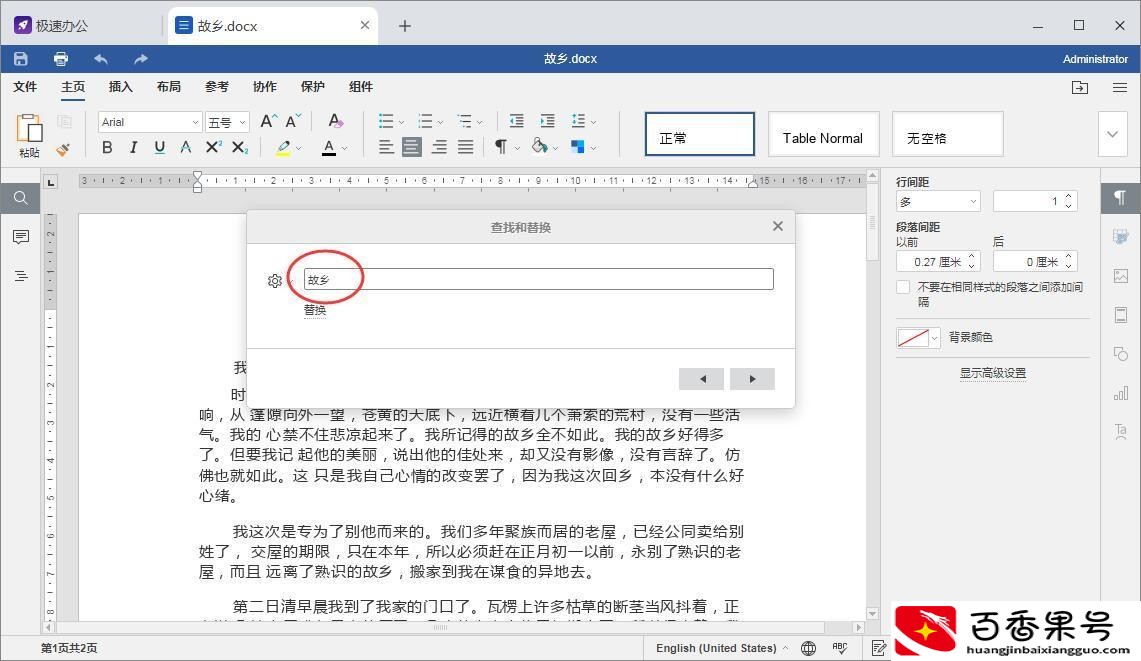The image size is (1141, 661).
Task: Click the find text field containing 故乡
Action: [538, 280]
